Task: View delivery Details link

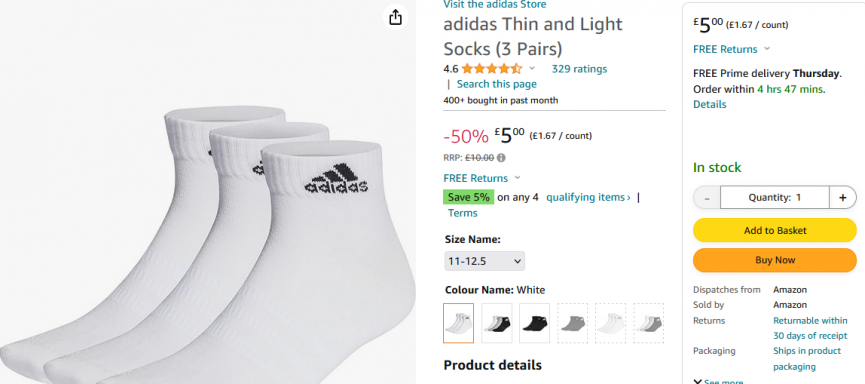Action: 709,104
